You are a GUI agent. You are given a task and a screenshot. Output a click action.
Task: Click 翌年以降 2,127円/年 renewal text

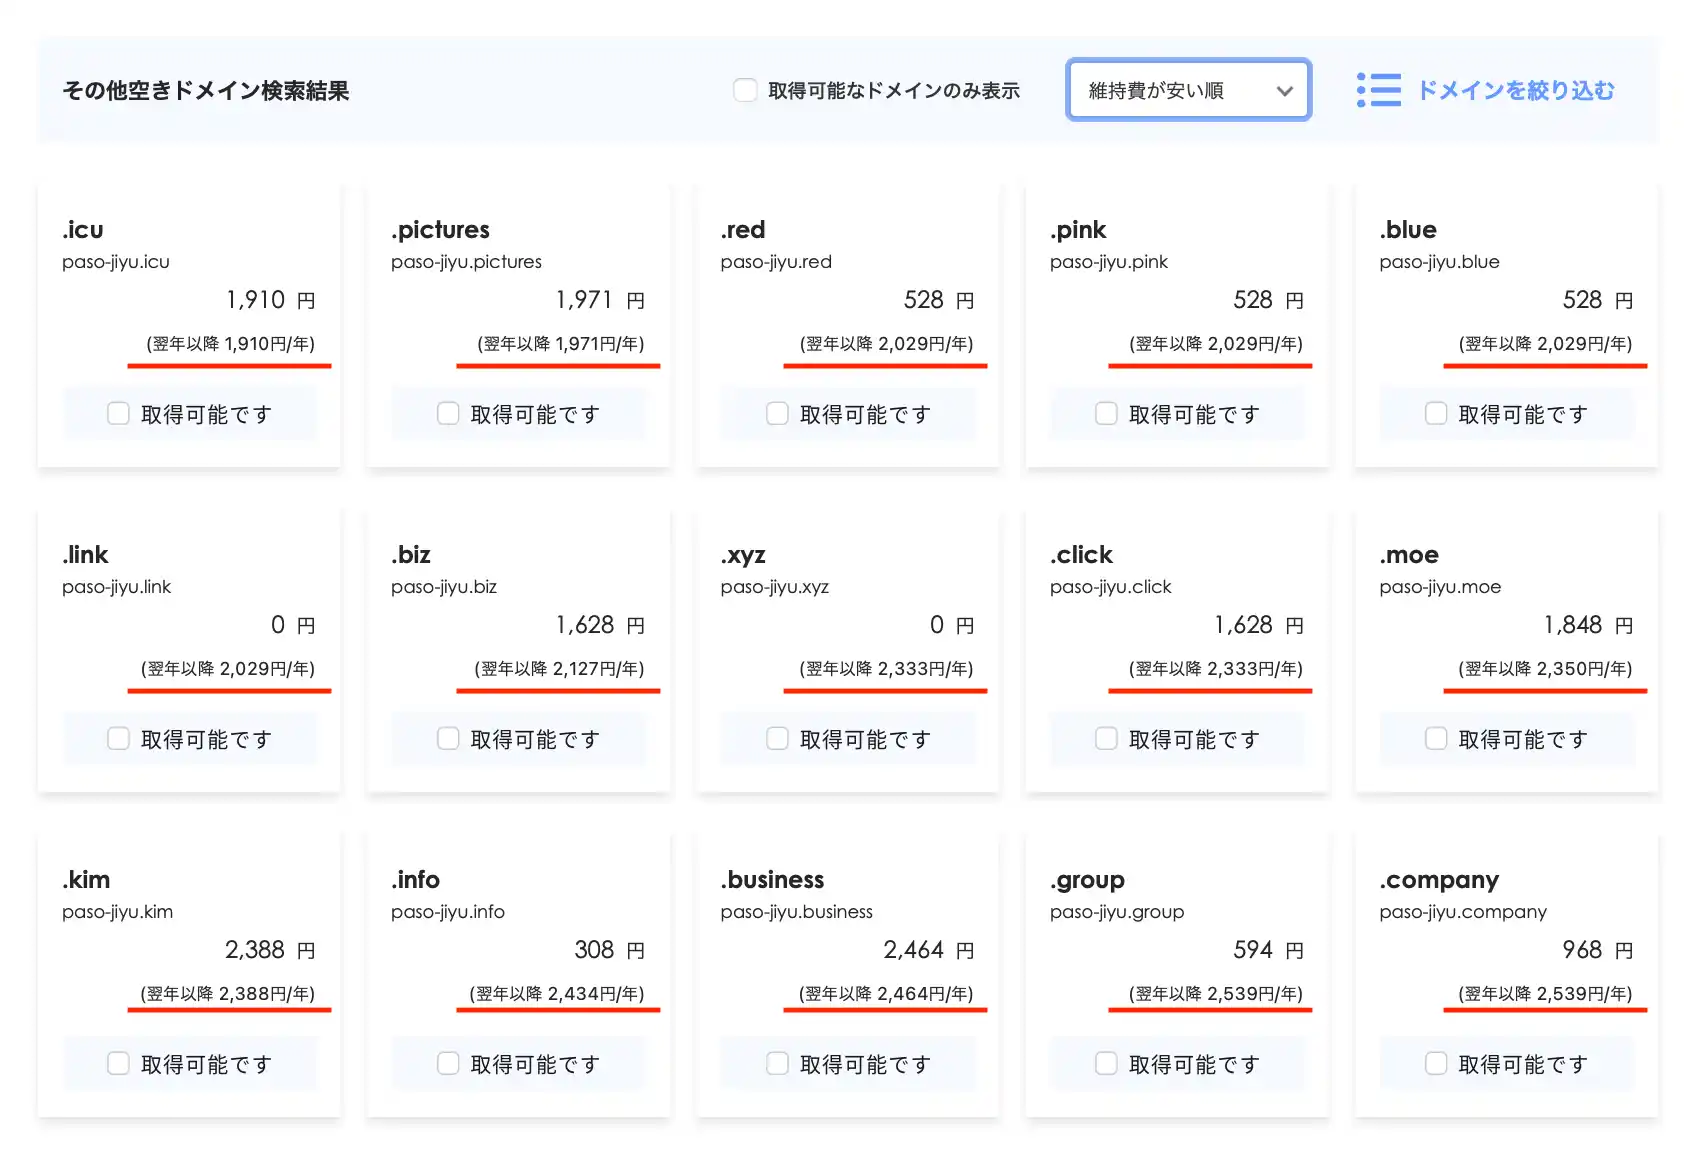pos(559,668)
